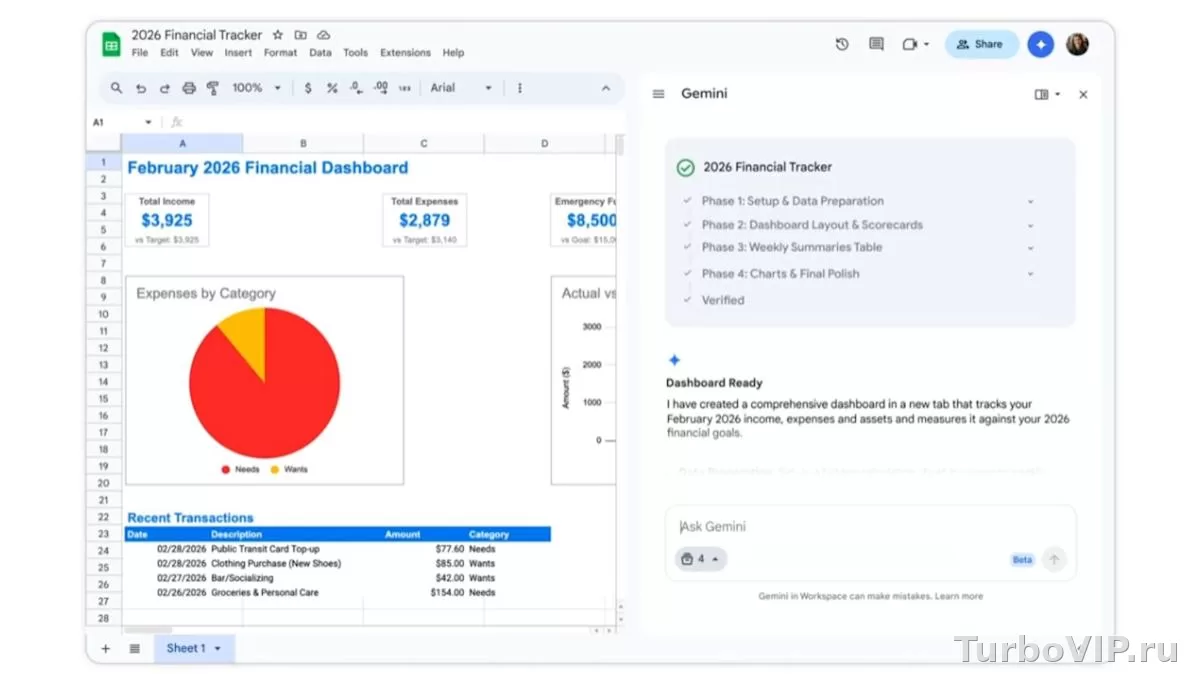The width and height of the screenshot is (1200, 675).
Task: Click the Redo arrow in the toolbar
Action: pyautogui.click(x=165, y=88)
